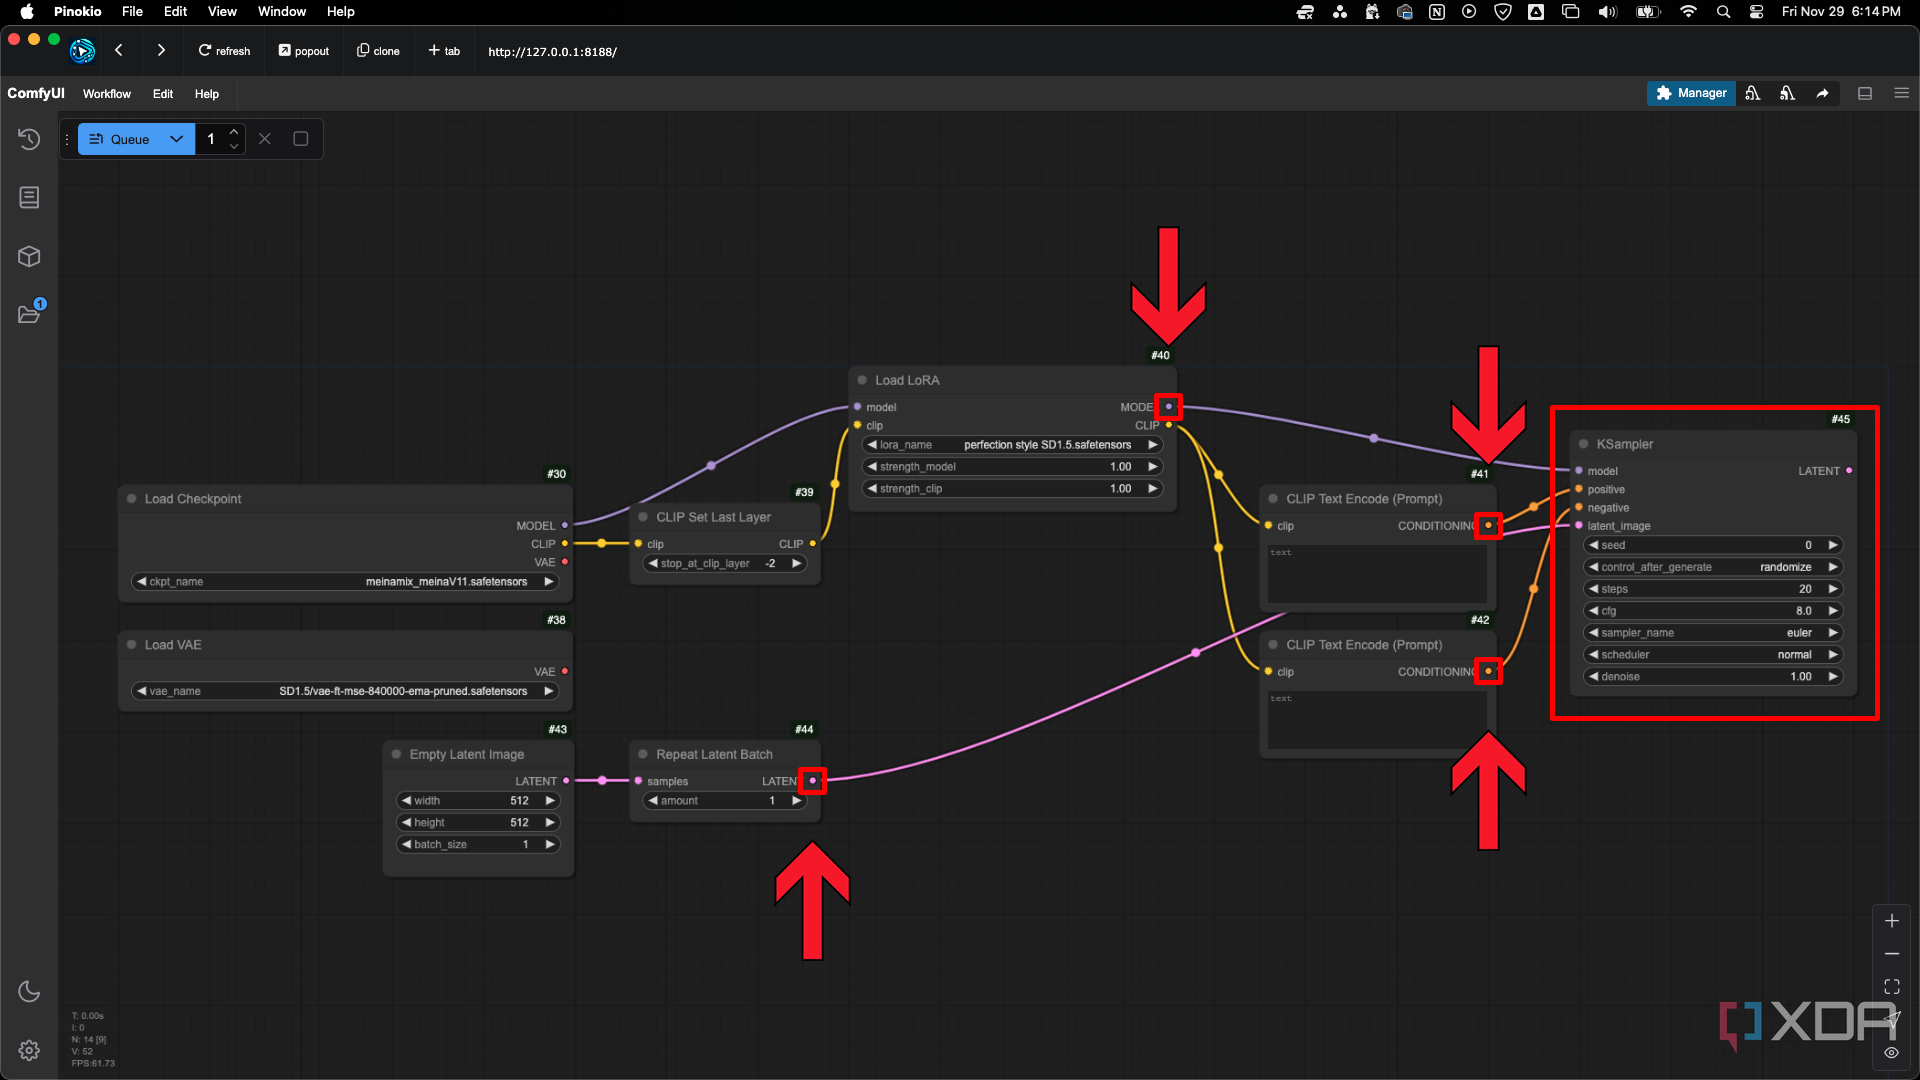
Task: Collapse the Load VAE node
Action: [x=131, y=644]
